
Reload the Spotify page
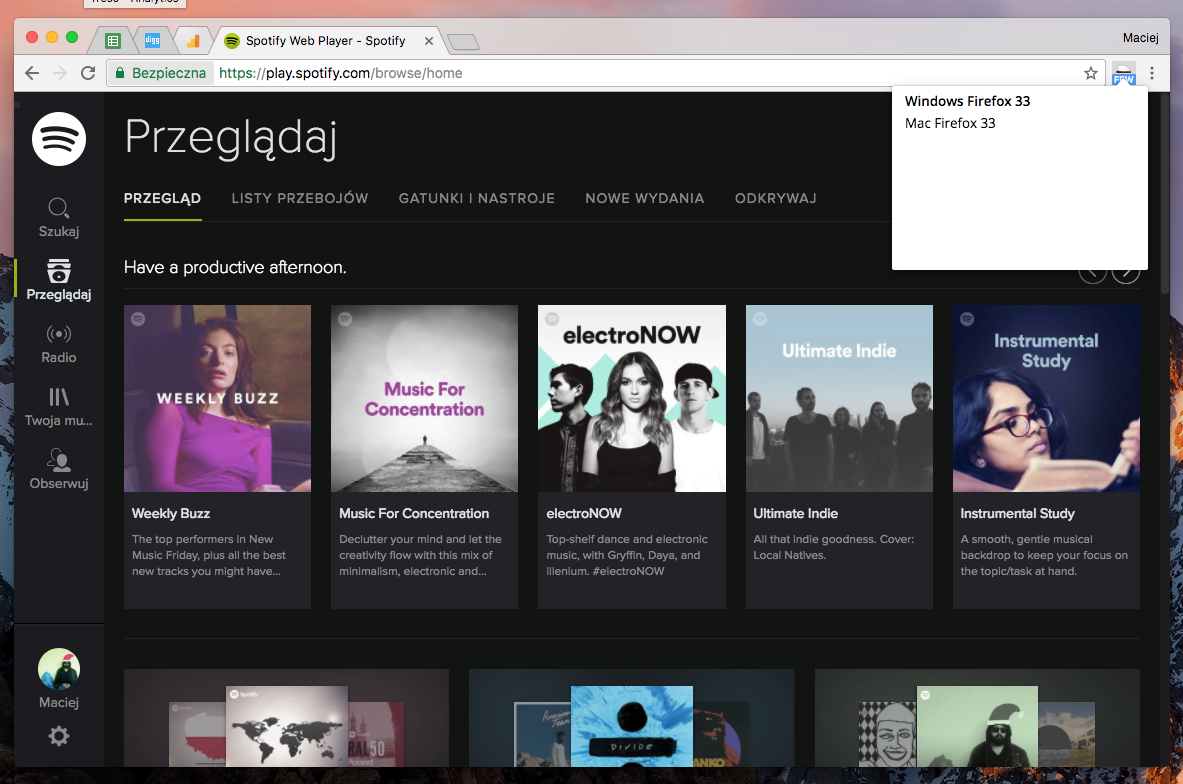coord(88,73)
